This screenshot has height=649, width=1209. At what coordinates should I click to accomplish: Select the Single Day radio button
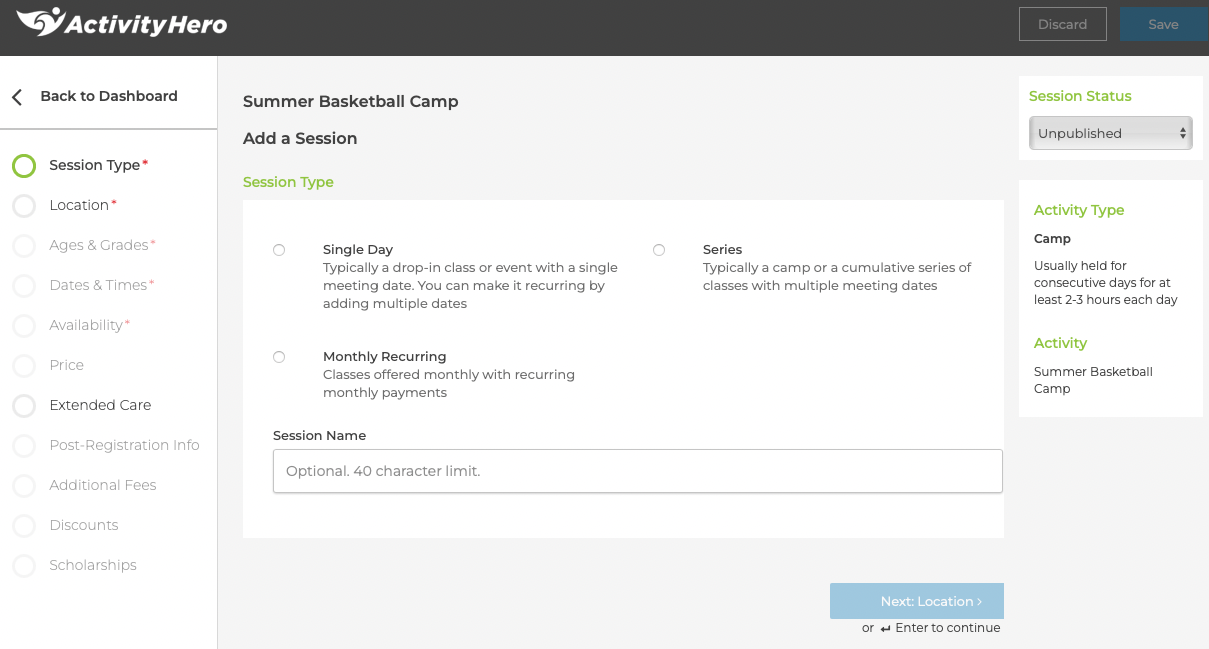coord(279,250)
